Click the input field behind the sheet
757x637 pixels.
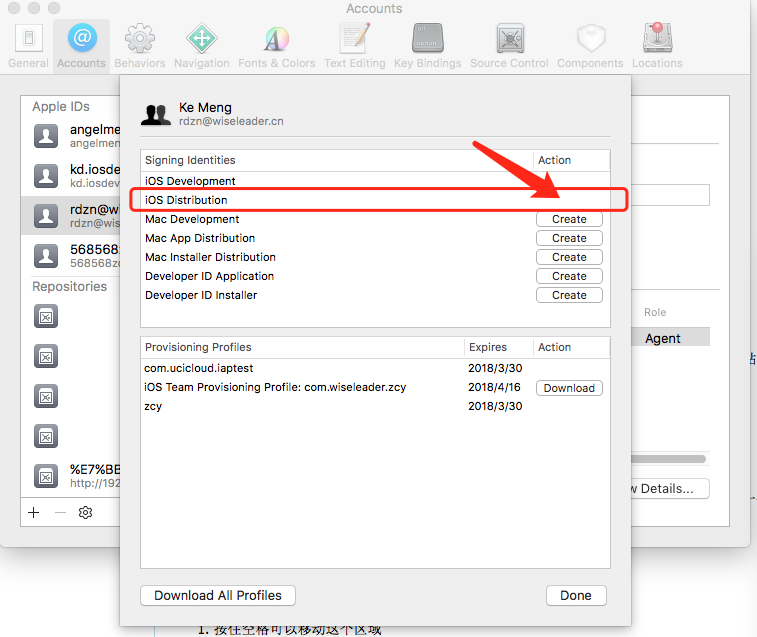[x=671, y=195]
